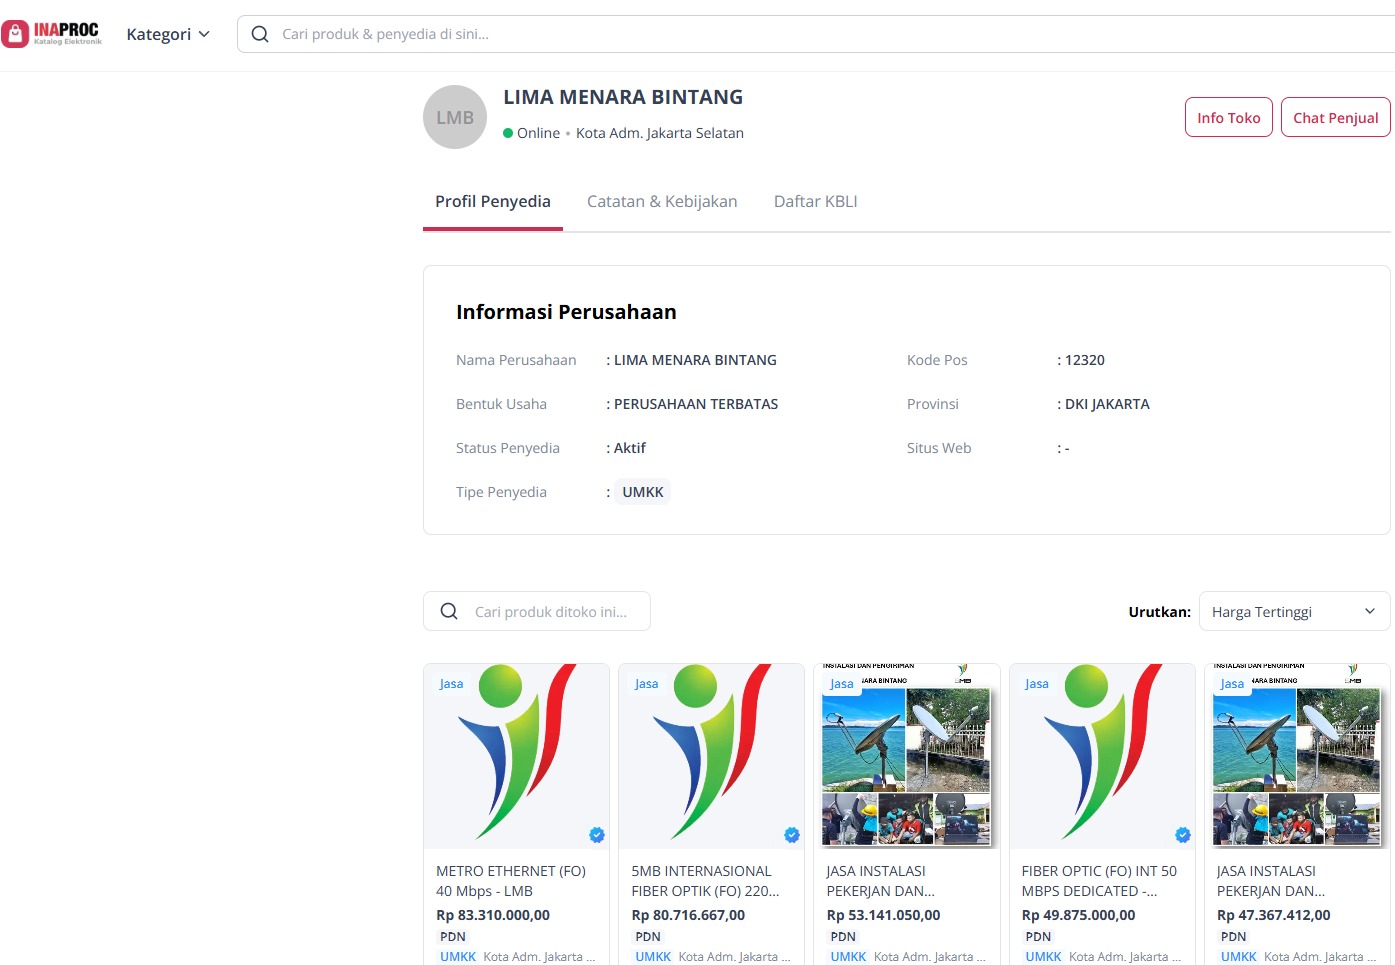This screenshot has height=965, width=1395.
Task: Open 'FIBER OPTIC (FO) INT 50 MBPS' title
Action: point(1099,881)
